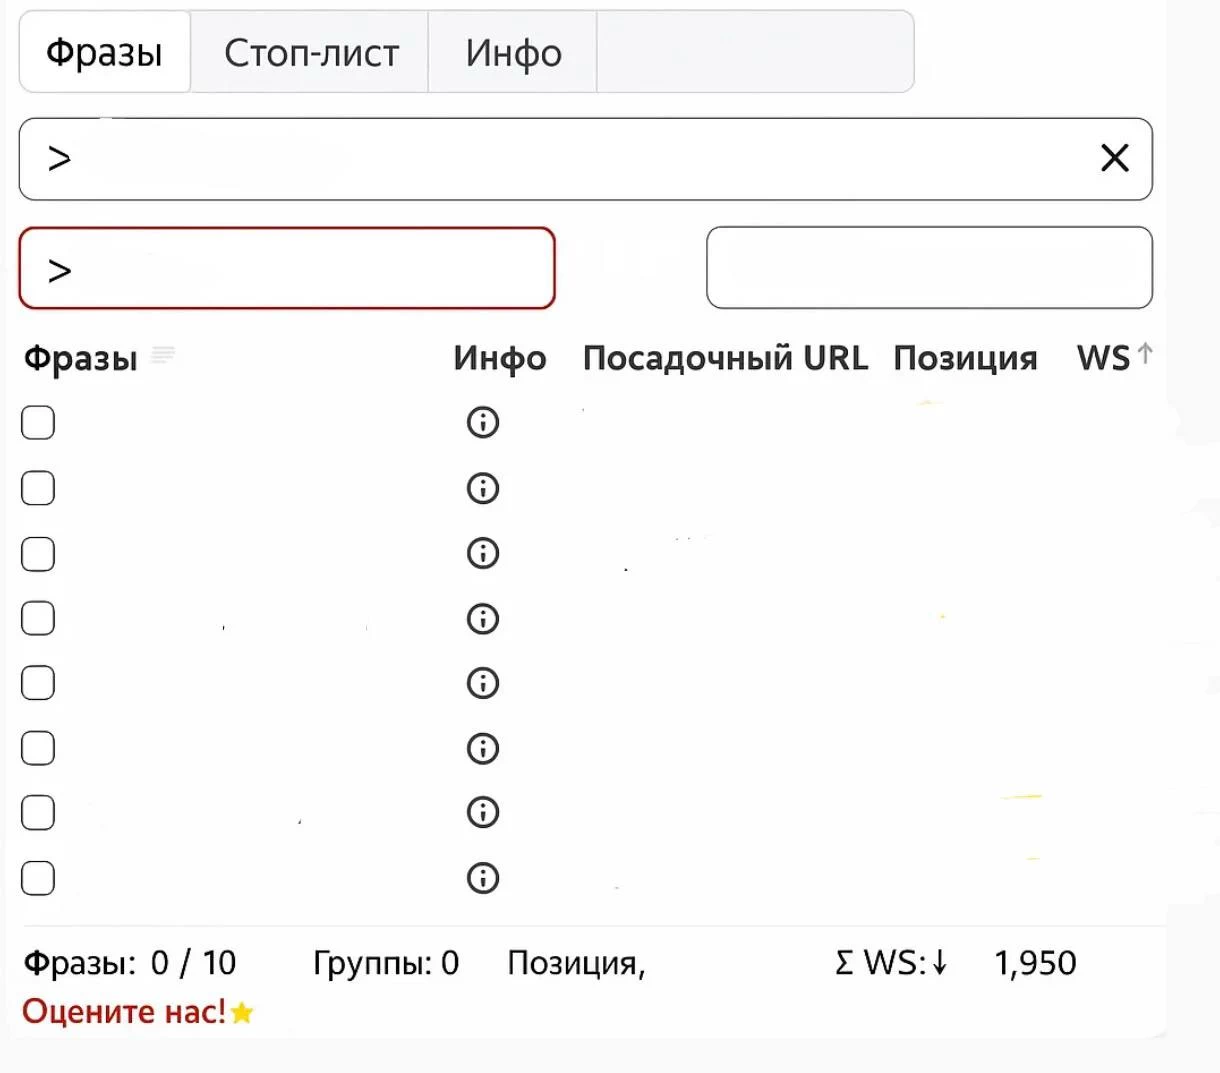Image resolution: width=1220 pixels, height=1073 pixels.
Task: Focus the empty input field on the right
Action: click(x=929, y=268)
